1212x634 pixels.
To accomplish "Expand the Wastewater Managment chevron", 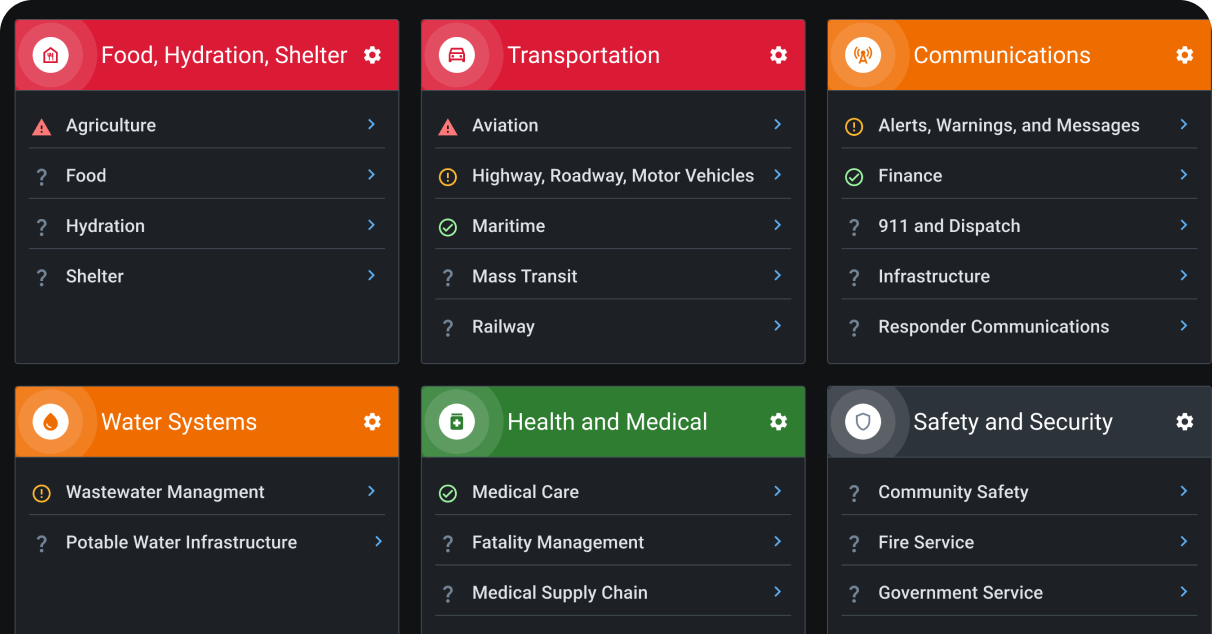I will coord(371,491).
